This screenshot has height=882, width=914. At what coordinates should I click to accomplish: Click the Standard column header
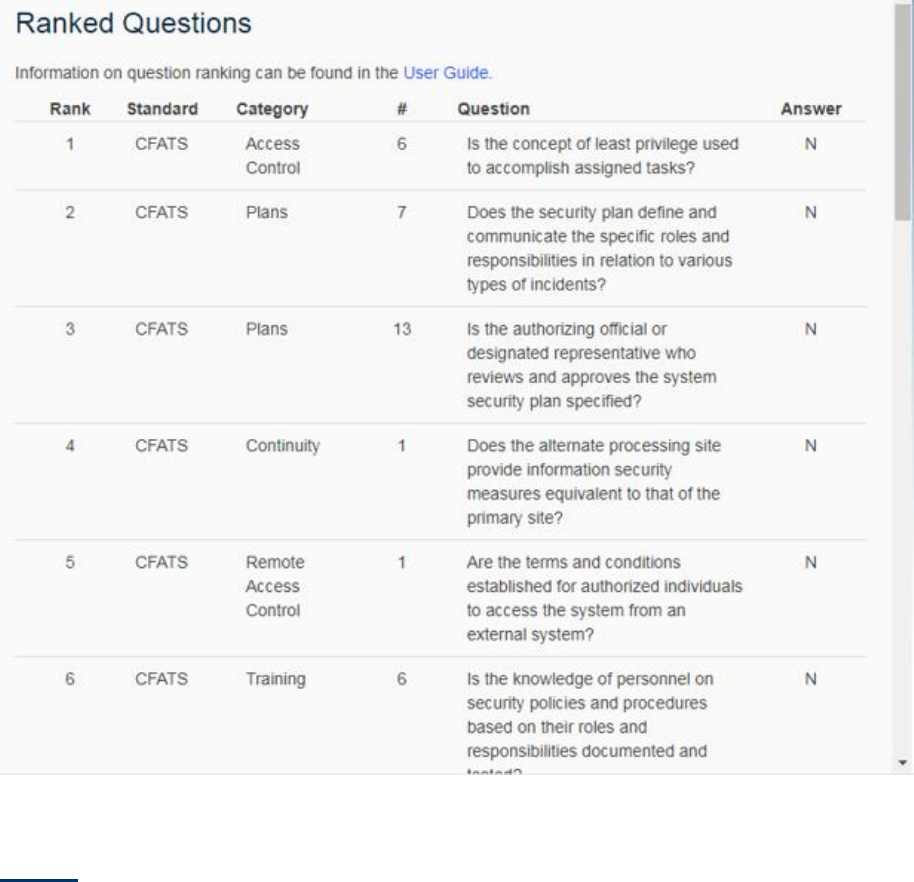162,109
